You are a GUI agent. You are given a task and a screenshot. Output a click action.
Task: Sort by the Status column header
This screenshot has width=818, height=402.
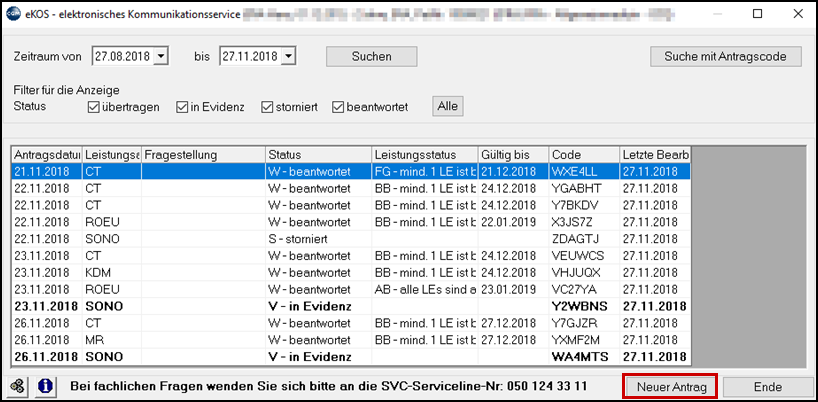coord(319,155)
